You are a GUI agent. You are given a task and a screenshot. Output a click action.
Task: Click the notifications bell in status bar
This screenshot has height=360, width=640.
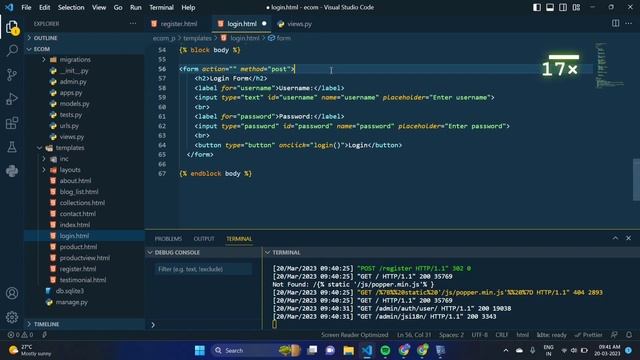pos(629,335)
